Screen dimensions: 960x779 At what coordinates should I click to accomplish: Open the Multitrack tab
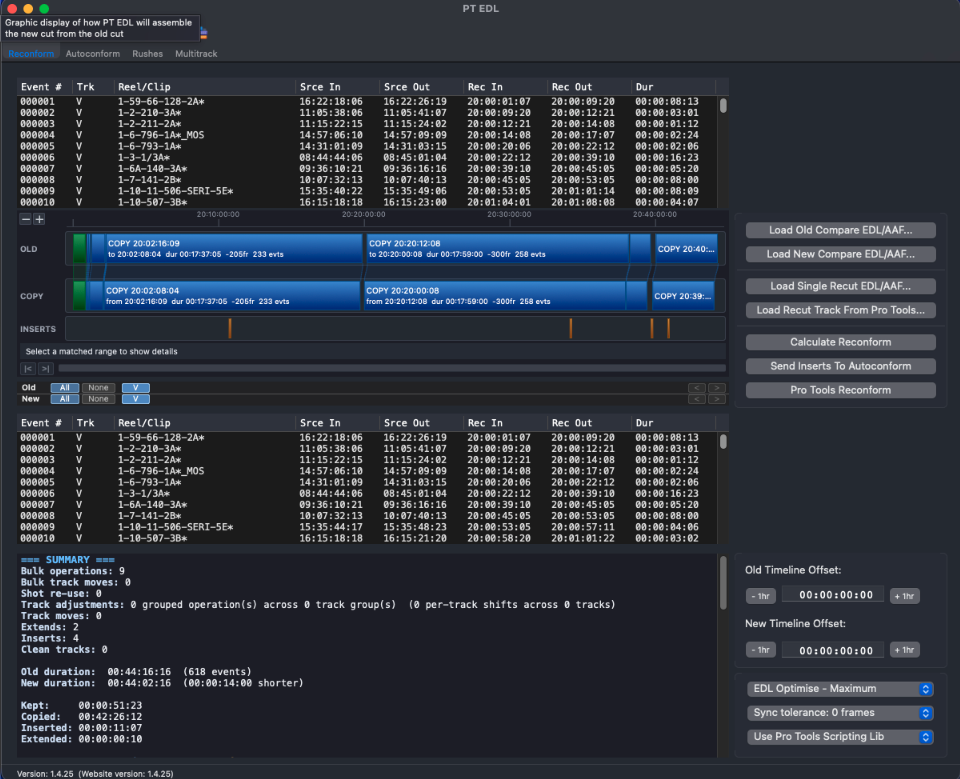tap(196, 54)
